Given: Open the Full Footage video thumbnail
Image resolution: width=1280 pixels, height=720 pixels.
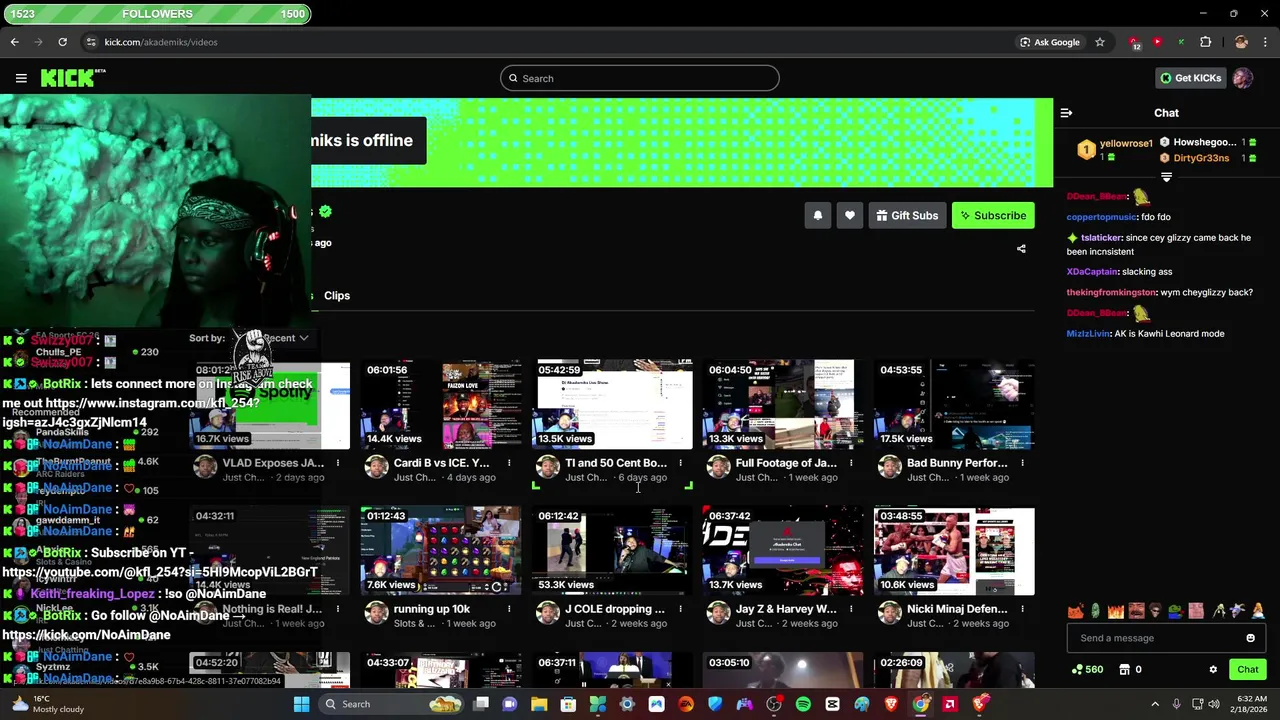Looking at the screenshot, I should point(783,404).
